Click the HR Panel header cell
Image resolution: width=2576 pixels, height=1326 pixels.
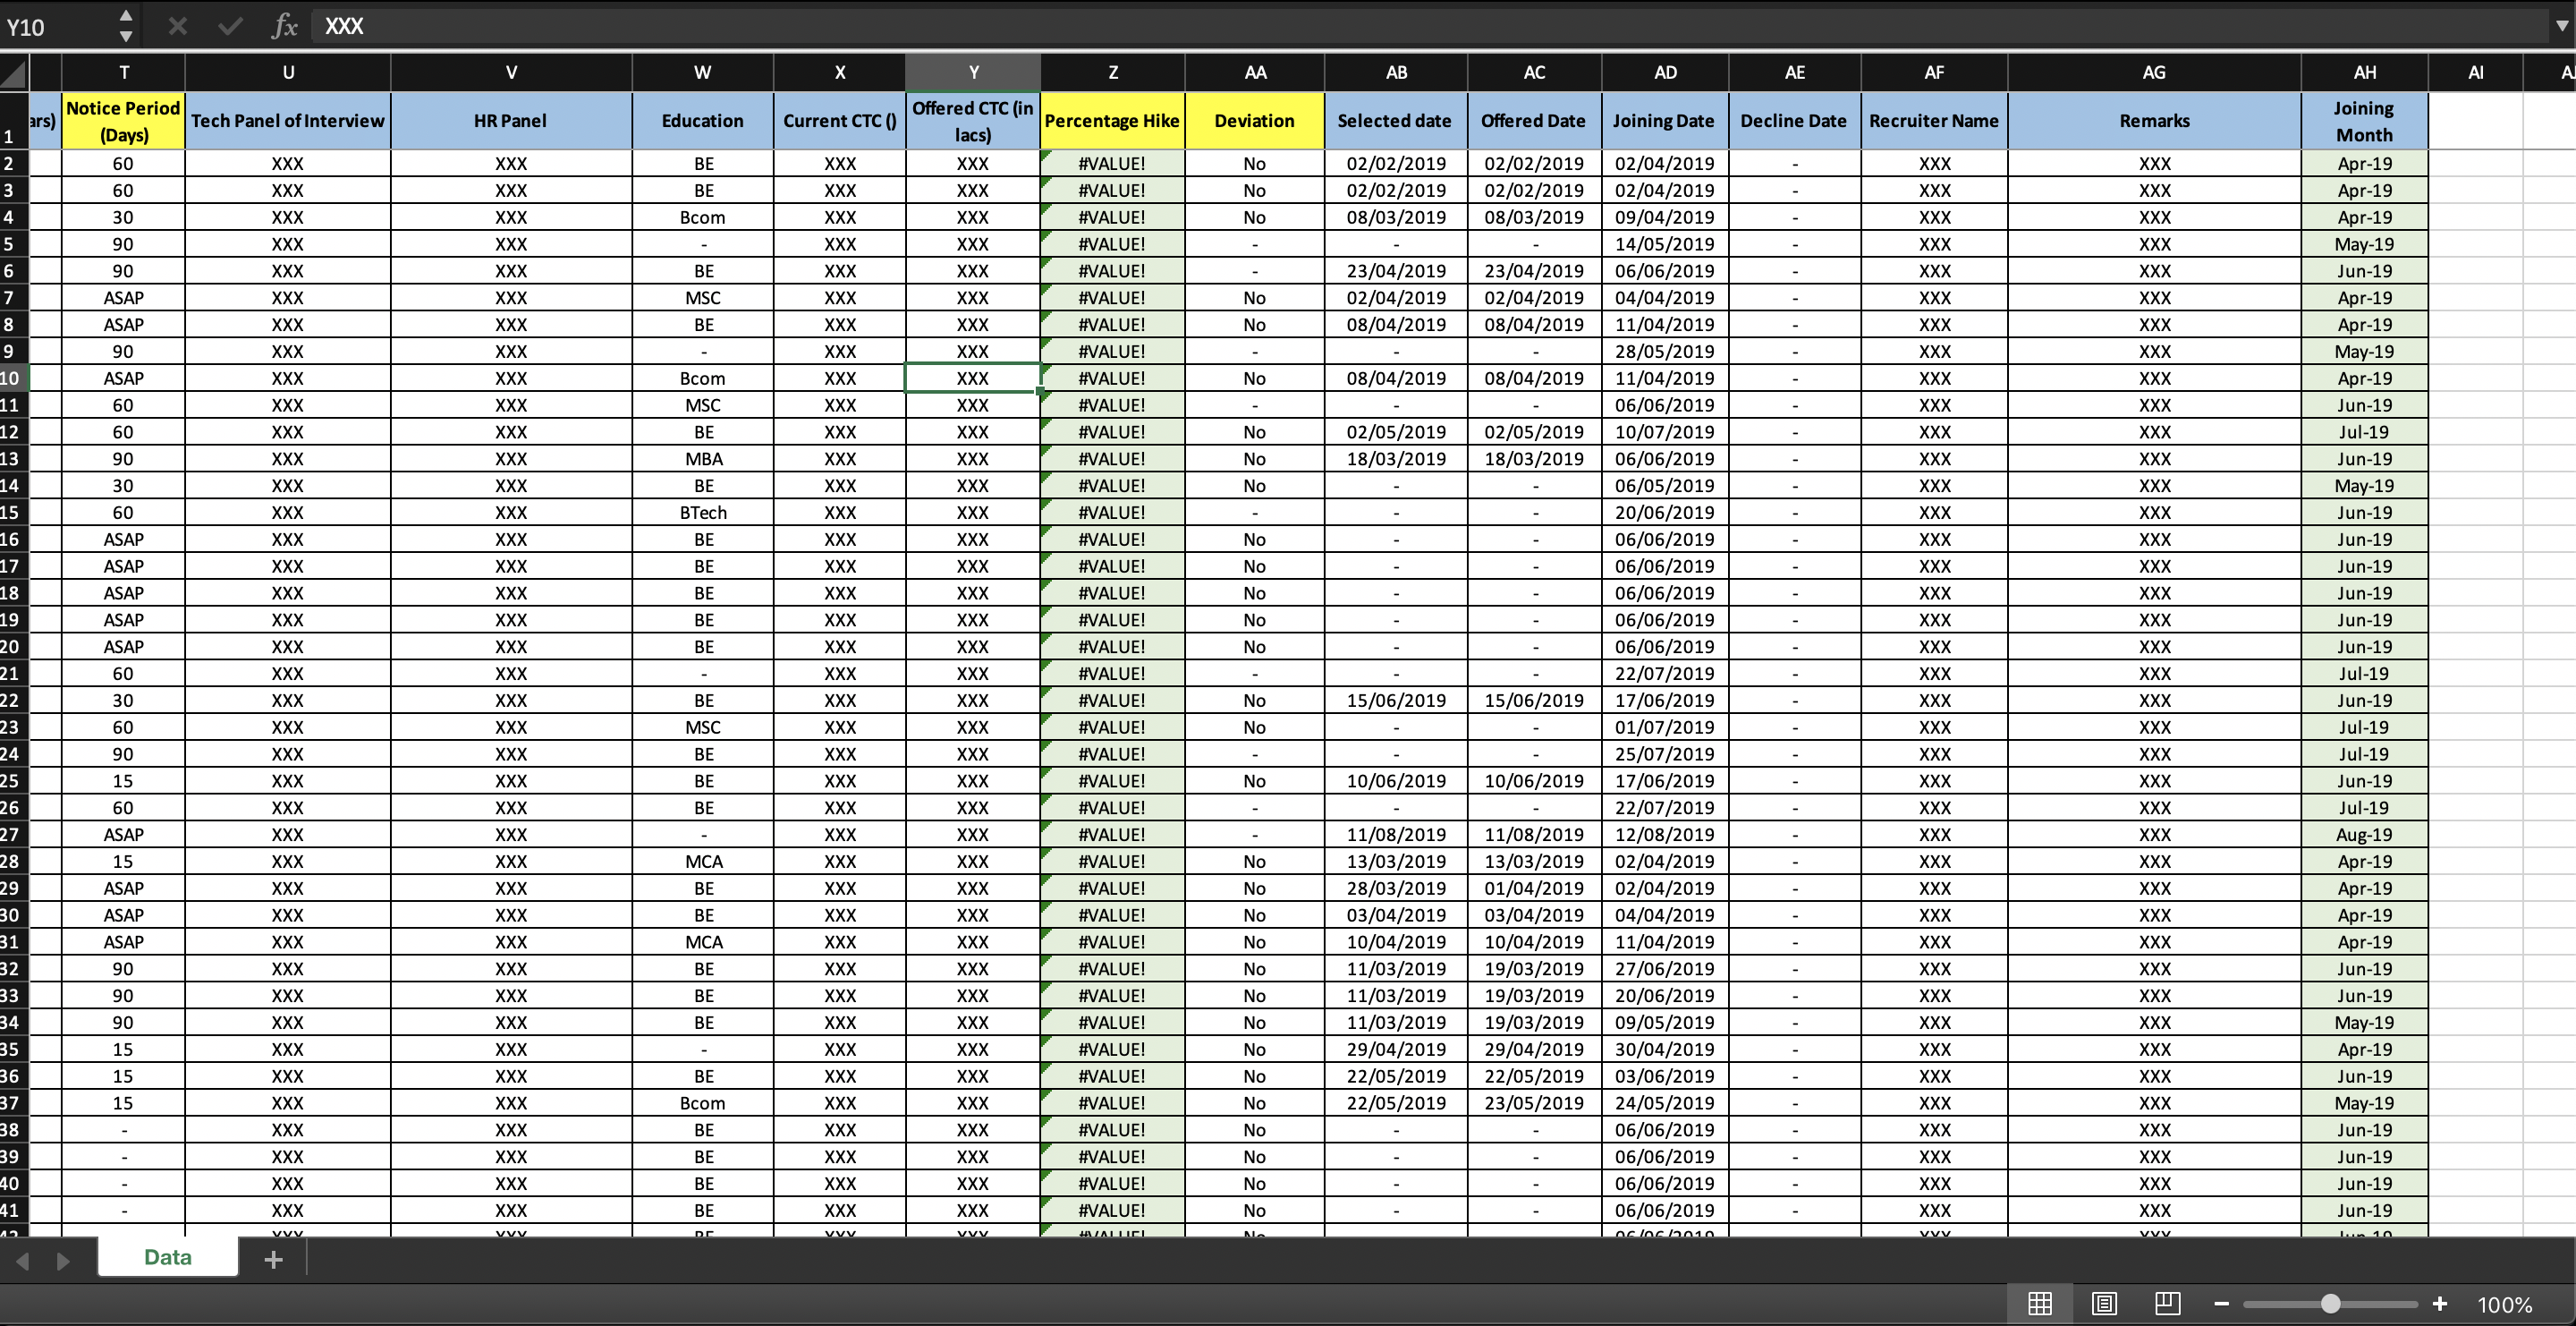point(511,121)
